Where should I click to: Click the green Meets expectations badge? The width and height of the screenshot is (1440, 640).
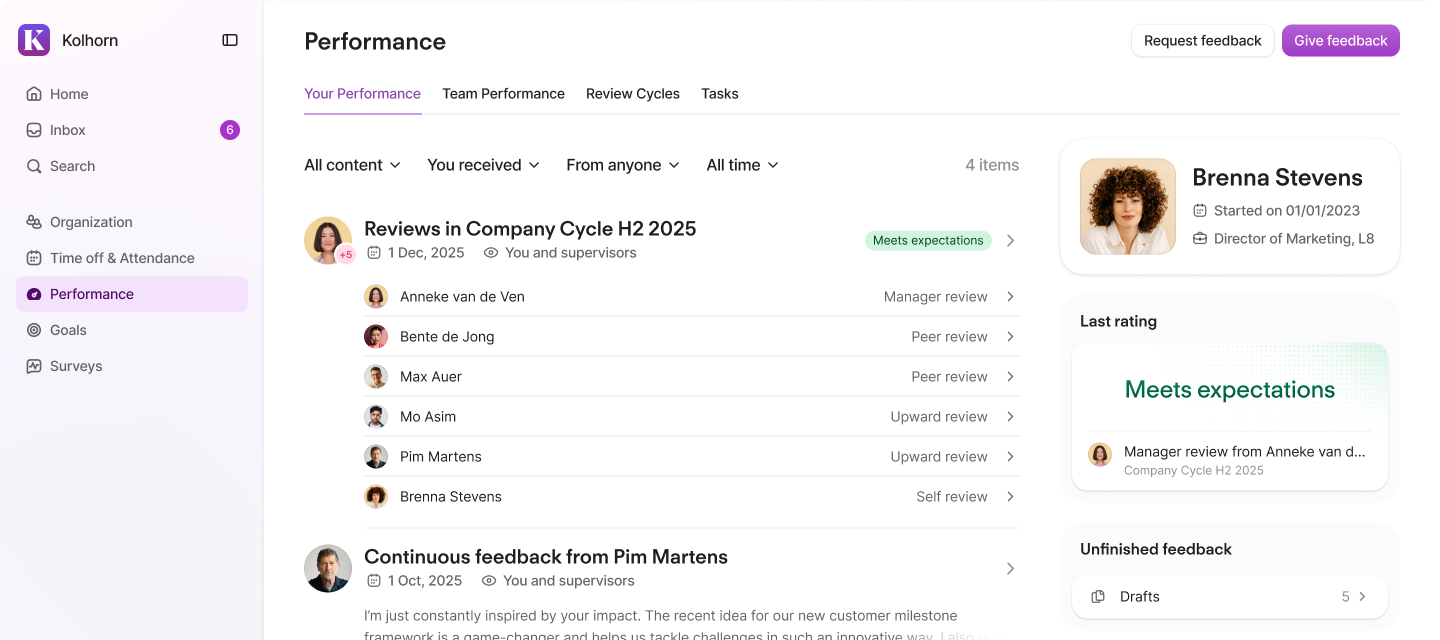[x=928, y=240]
